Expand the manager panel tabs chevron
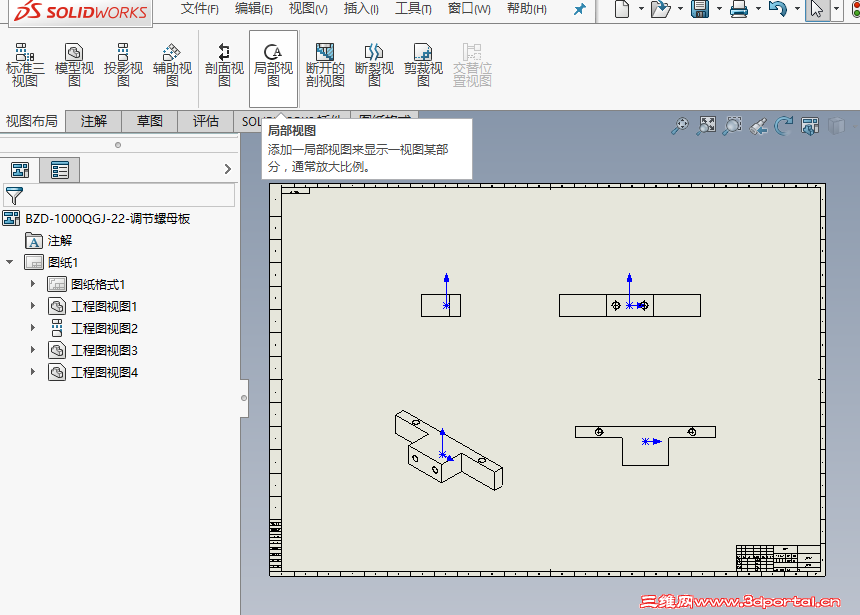The image size is (860, 615). [x=228, y=169]
